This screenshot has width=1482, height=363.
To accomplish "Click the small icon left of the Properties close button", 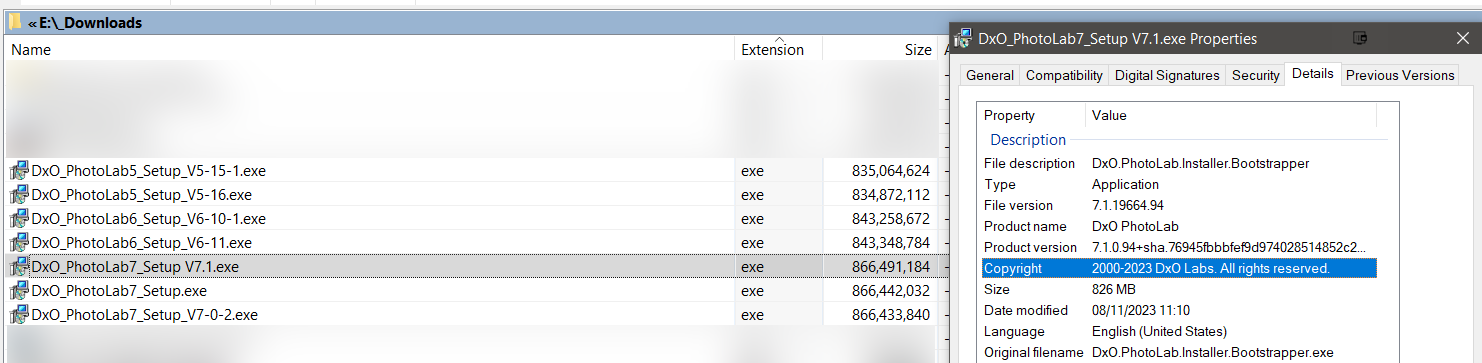I will 1359,38.
